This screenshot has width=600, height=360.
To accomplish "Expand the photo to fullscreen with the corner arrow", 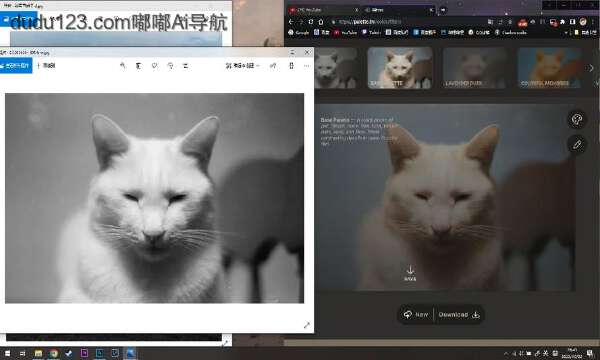I will 307,325.
